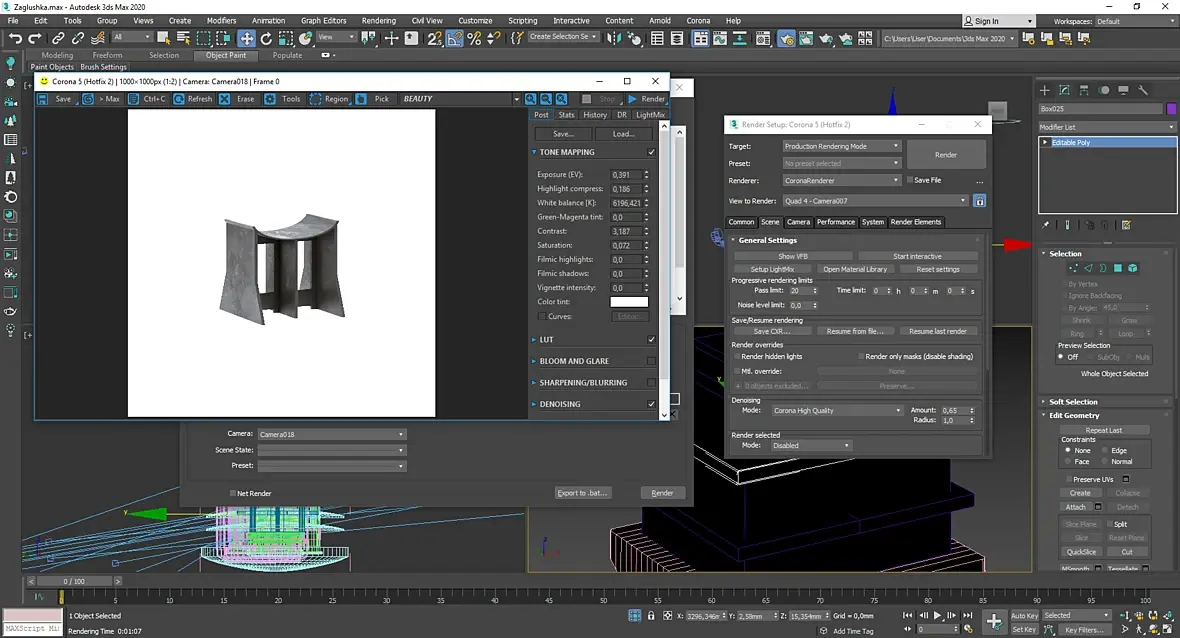1180x638 pixels.
Task: Click the Start interactive button
Action: [x=917, y=256]
